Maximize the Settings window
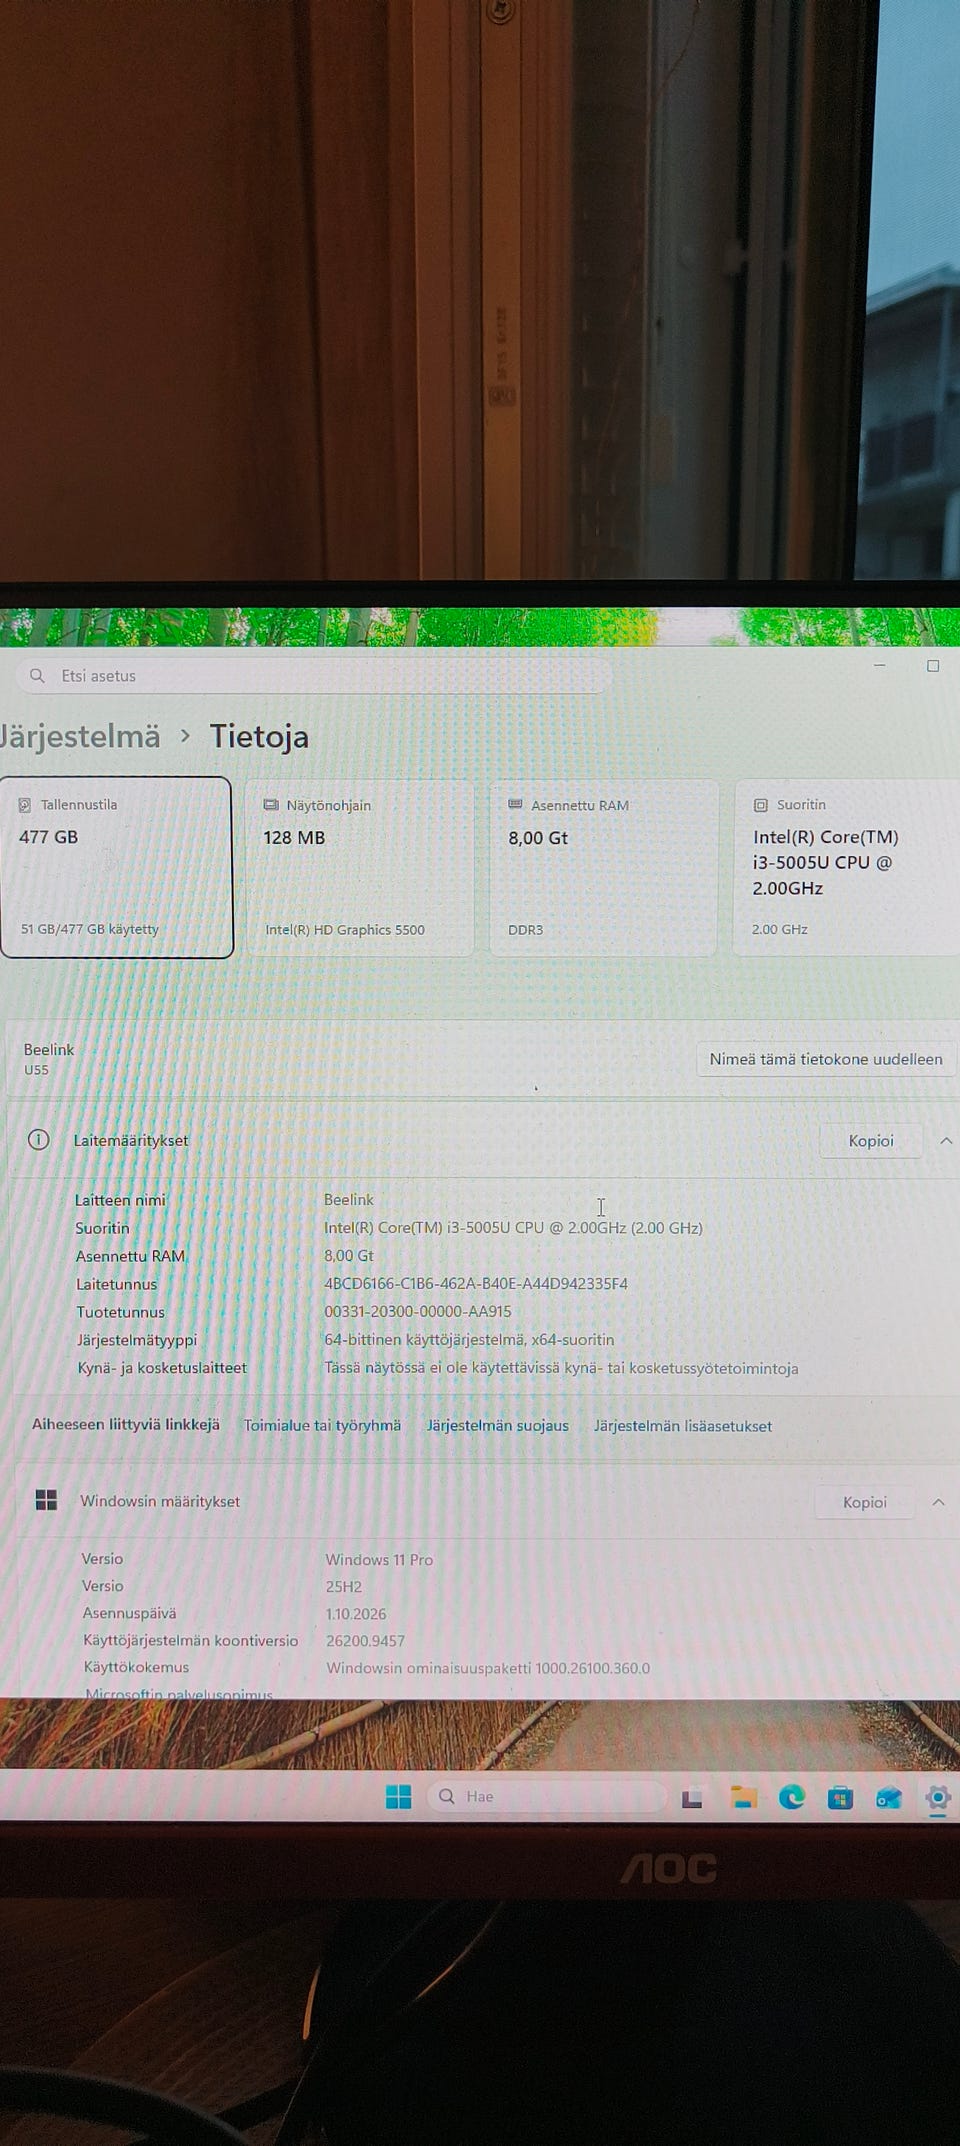960x2146 pixels. (x=933, y=666)
